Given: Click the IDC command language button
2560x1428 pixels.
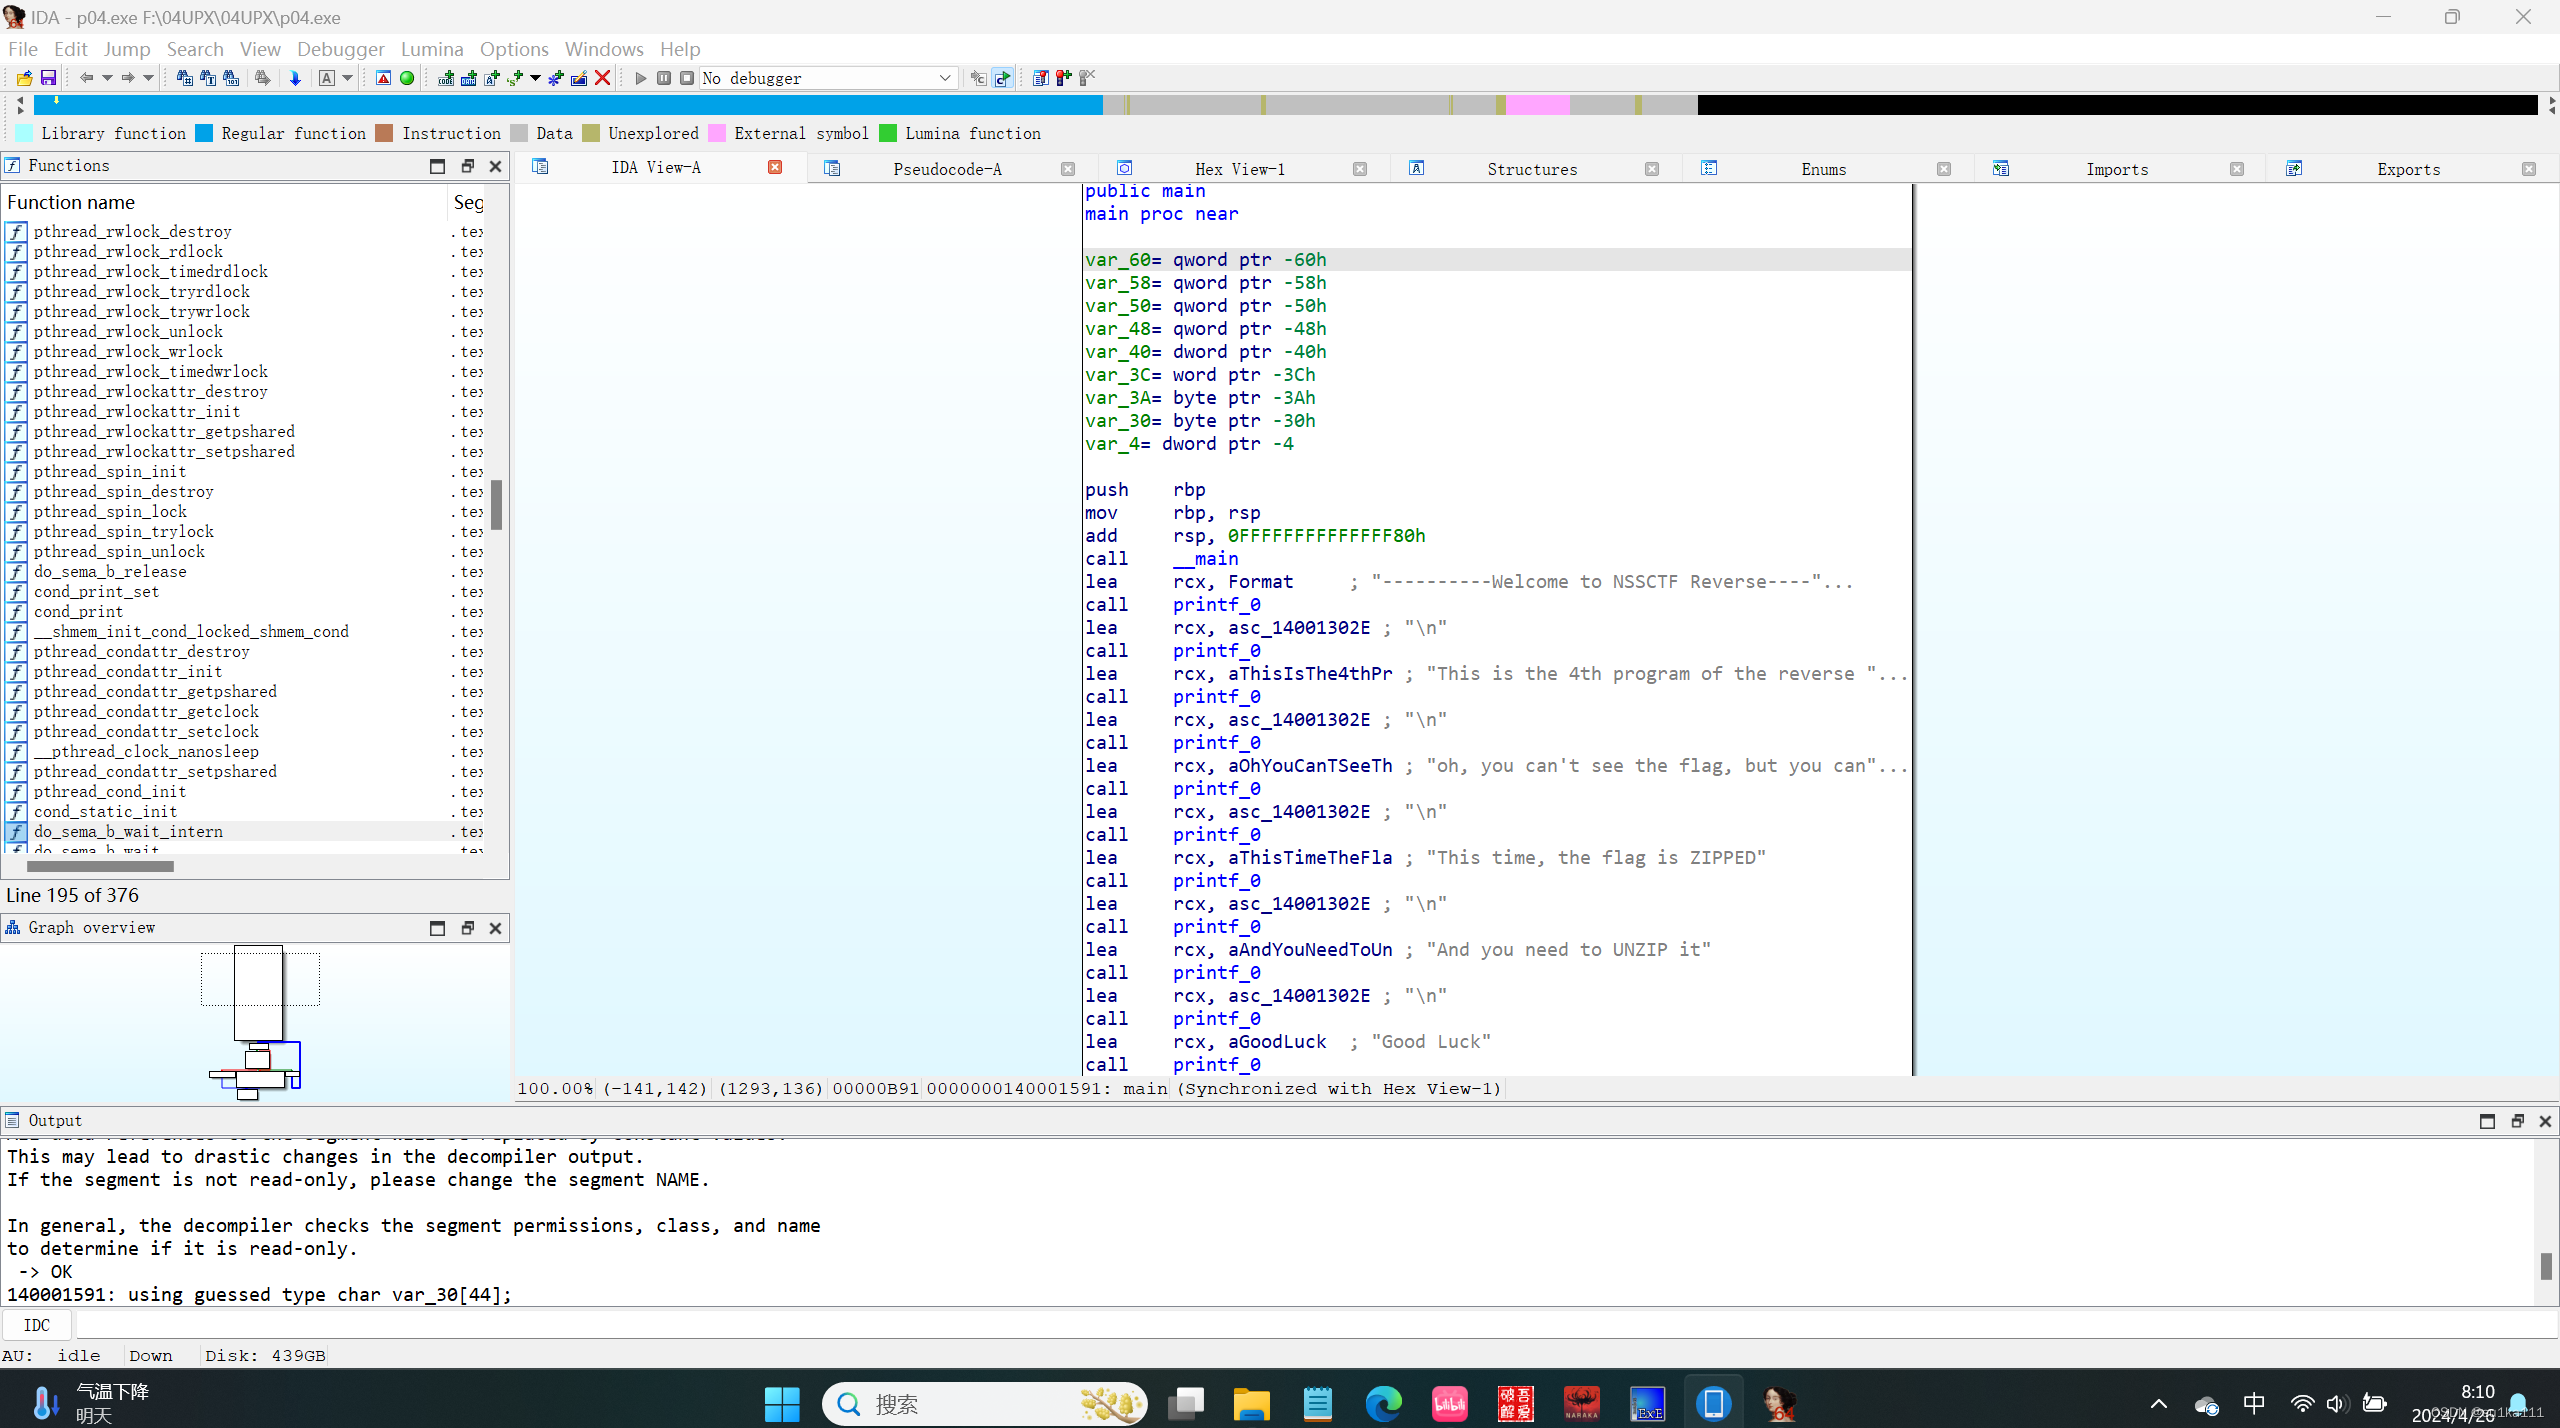Looking at the screenshot, I should pos(37,1325).
